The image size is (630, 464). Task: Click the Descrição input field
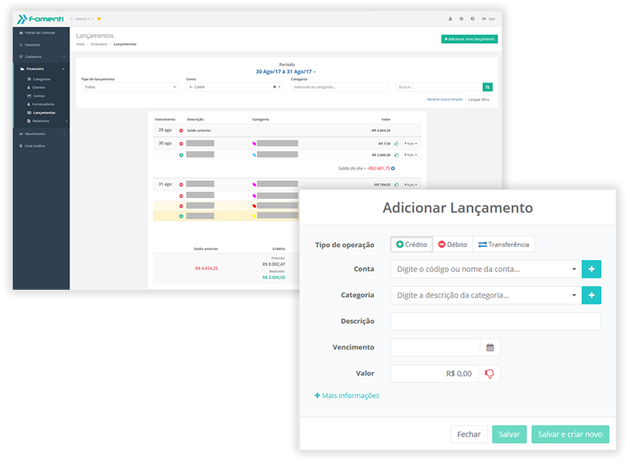(495, 321)
